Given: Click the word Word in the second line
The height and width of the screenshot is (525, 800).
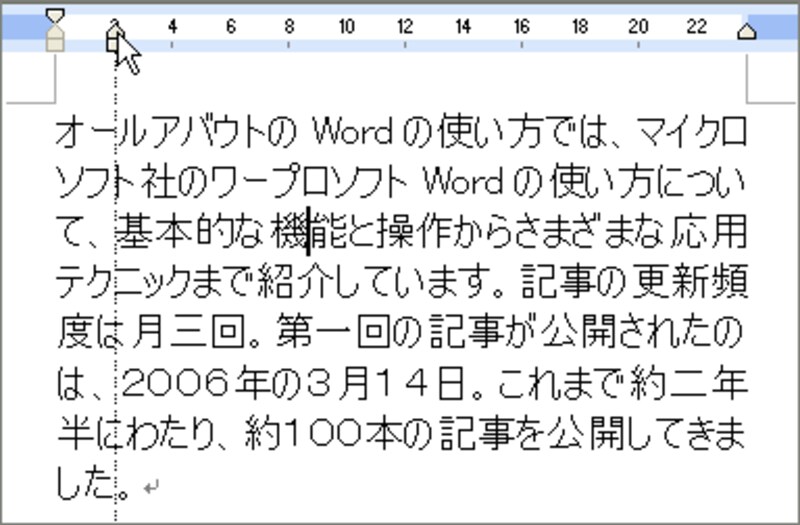Looking at the screenshot, I should [x=463, y=182].
